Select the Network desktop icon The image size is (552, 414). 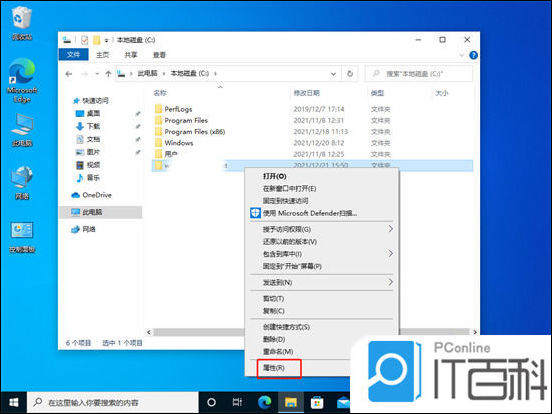pyautogui.click(x=22, y=182)
